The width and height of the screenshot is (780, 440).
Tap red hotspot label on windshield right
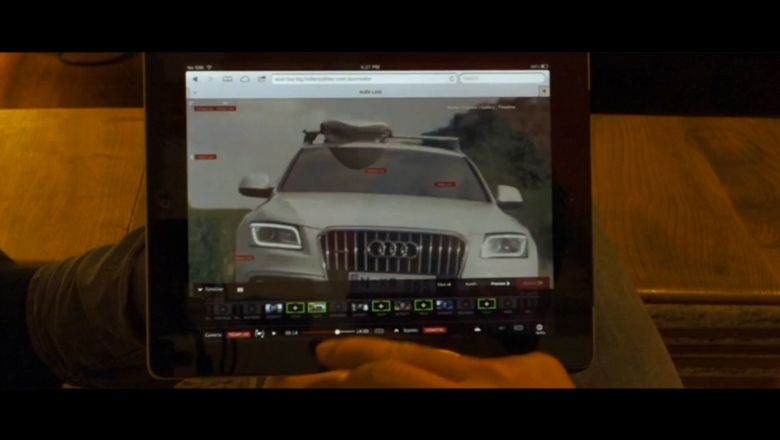445,184
